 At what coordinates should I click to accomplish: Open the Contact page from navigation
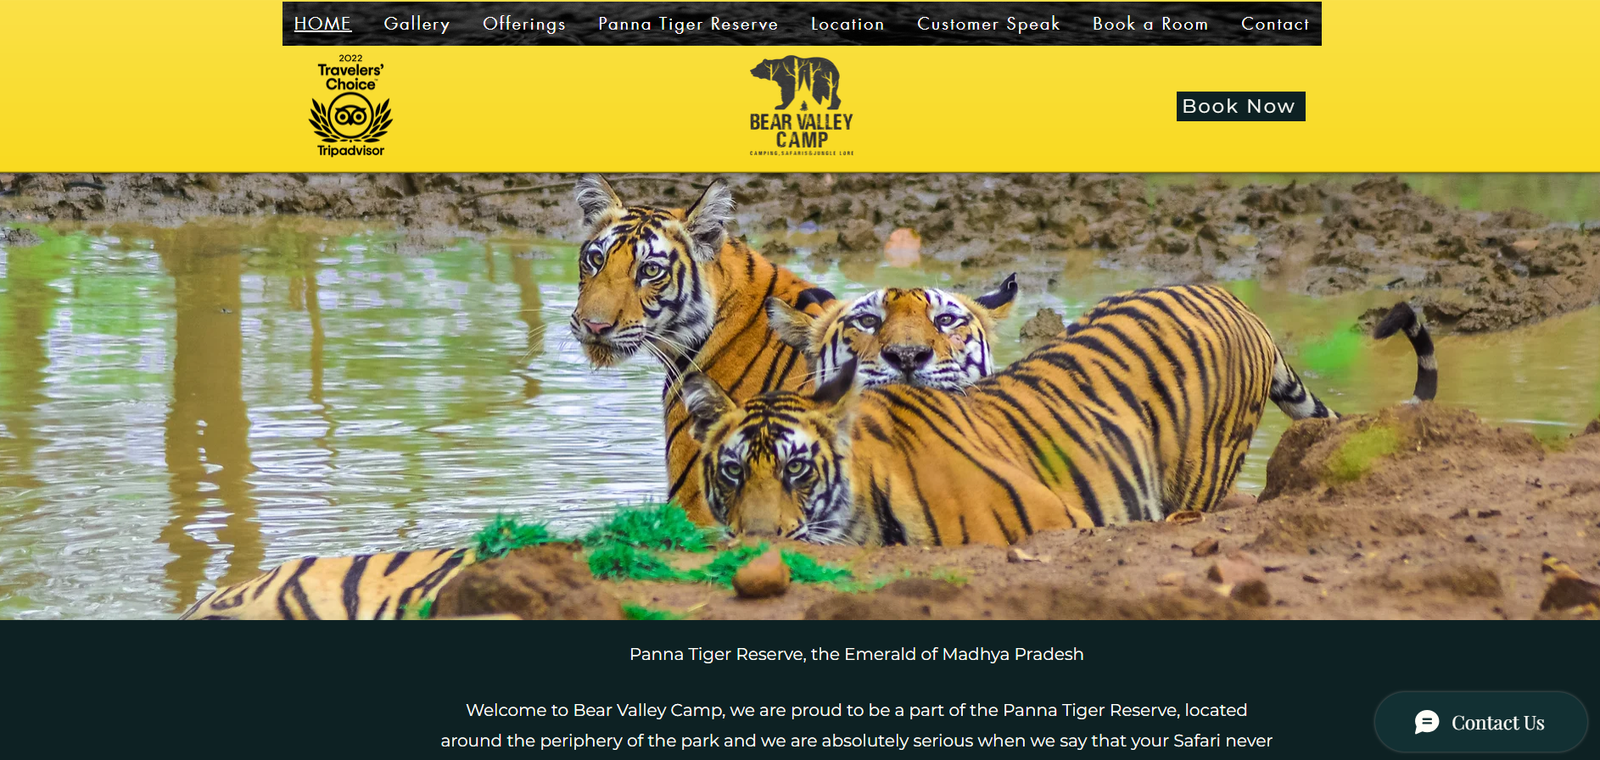point(1275,24)
